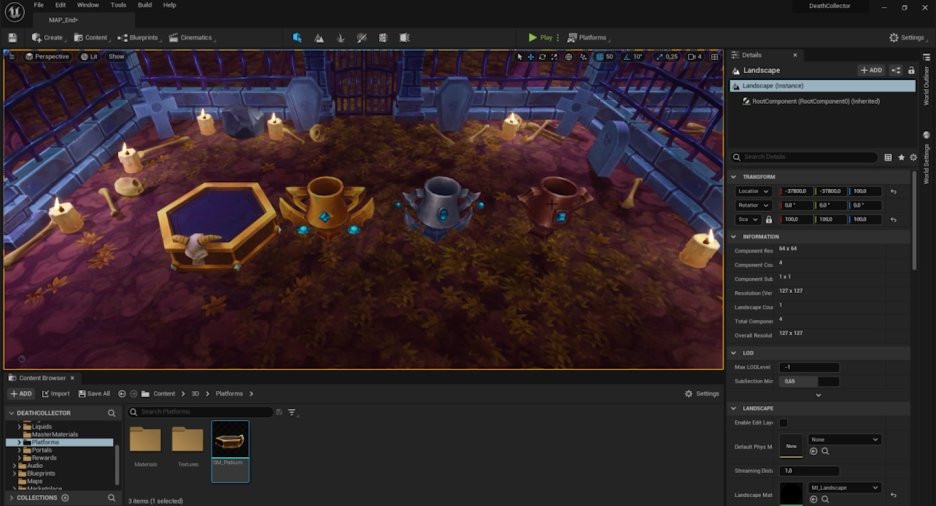Open the Window menu
The height and width of the screenshot is (506, 936).
[88, 5]
